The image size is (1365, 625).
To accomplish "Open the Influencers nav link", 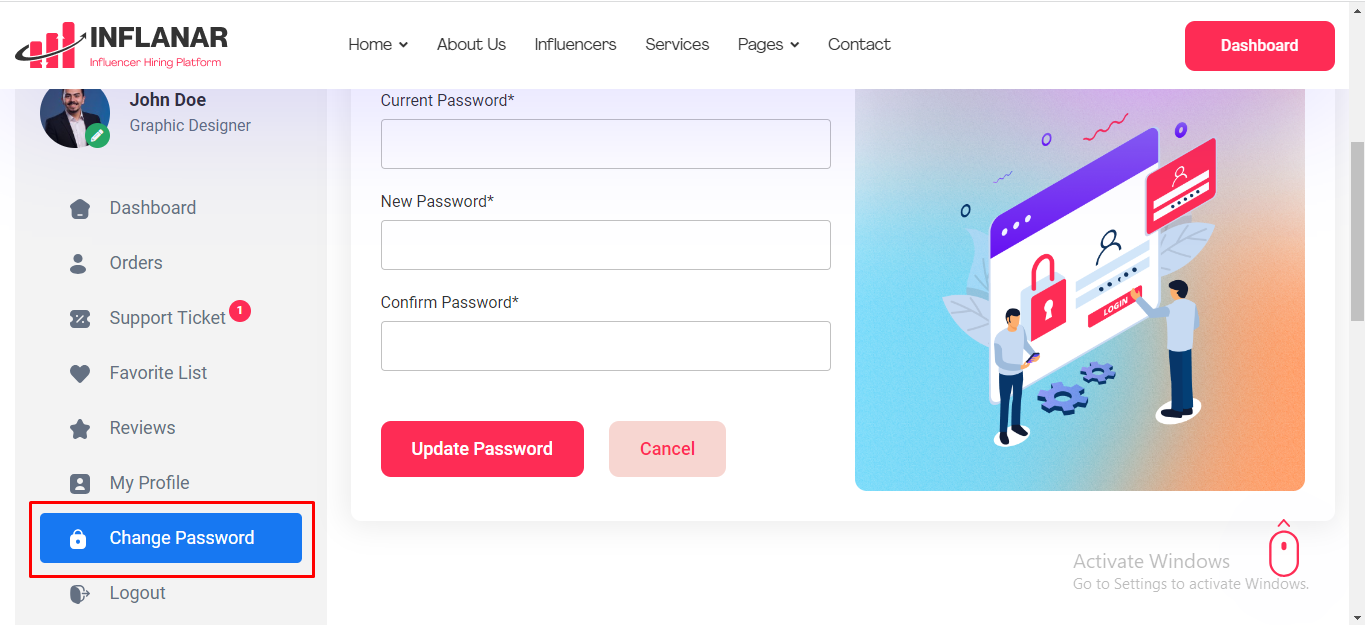I will pos(575,45).
